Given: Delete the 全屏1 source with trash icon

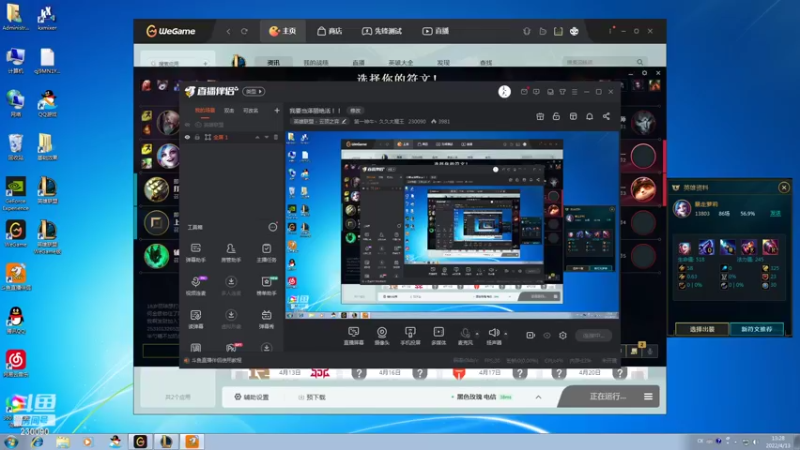Looking at the screenshot, I should [276, 137].
